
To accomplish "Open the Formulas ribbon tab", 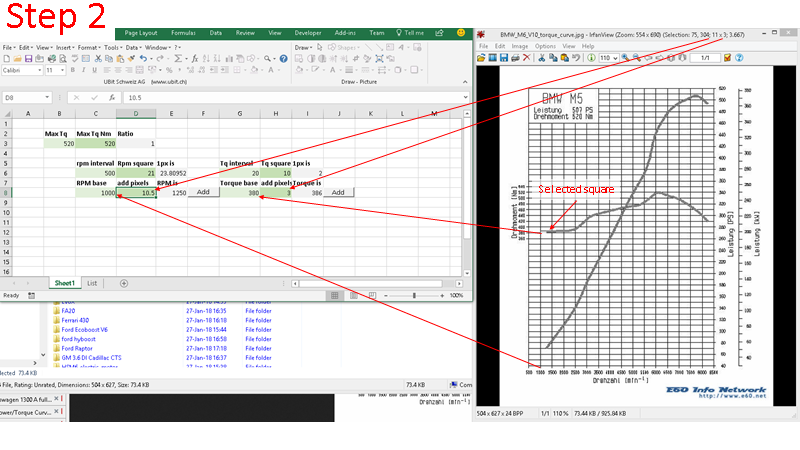I will pos(183,33).
